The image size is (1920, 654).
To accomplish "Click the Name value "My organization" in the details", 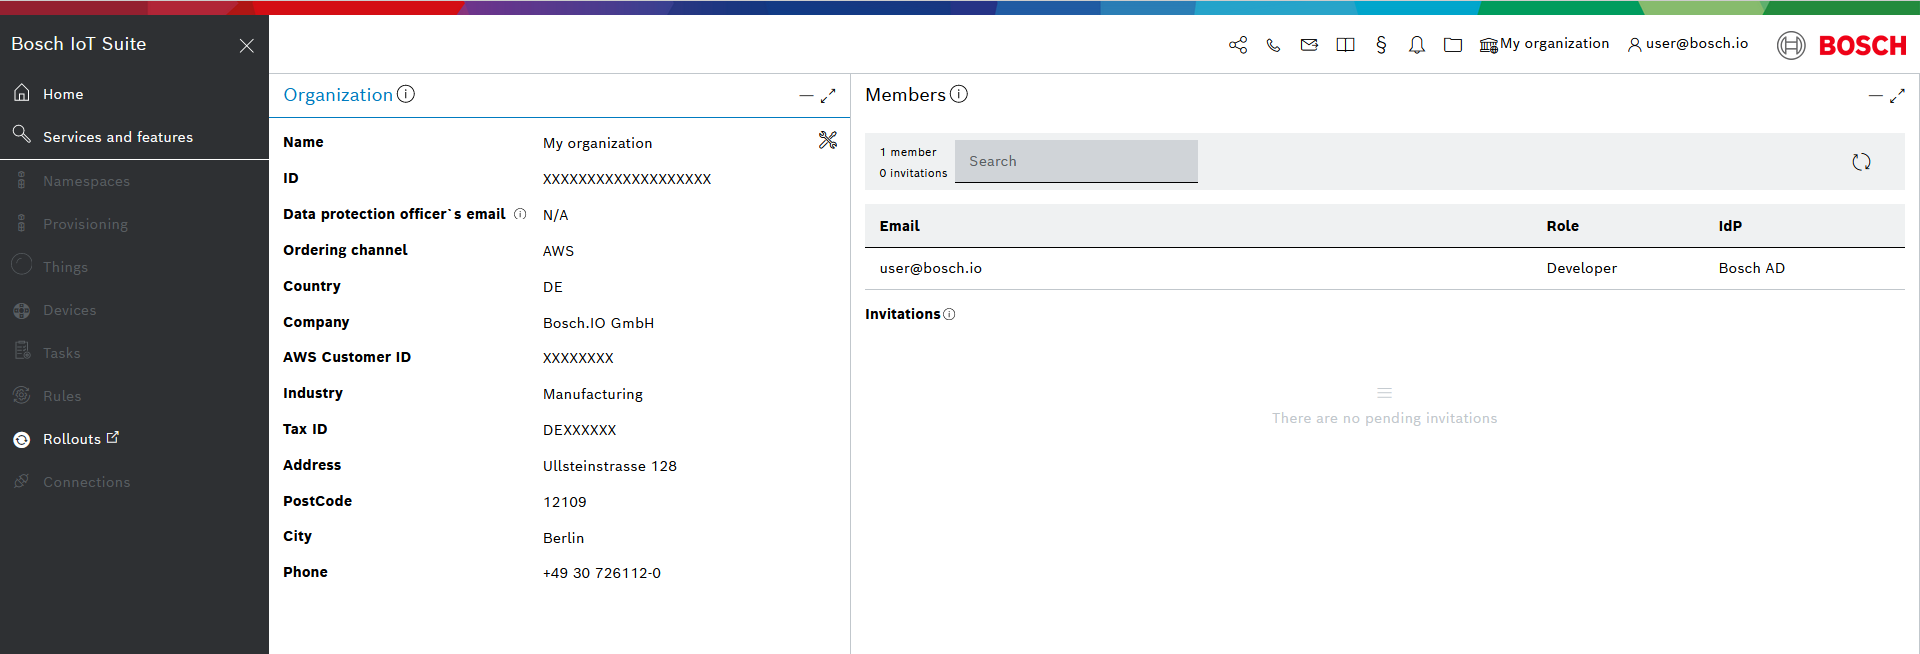I will [x=597, y=143].
